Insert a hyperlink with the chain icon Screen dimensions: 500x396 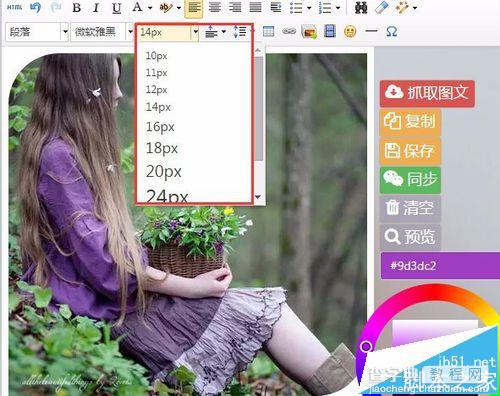[289, 32]
